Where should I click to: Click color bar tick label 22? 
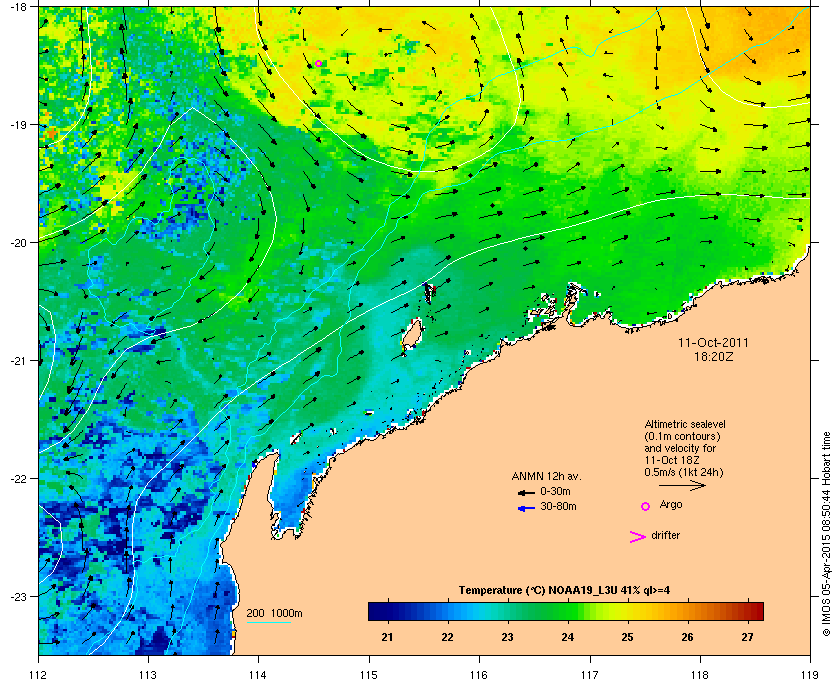(447, 637)
